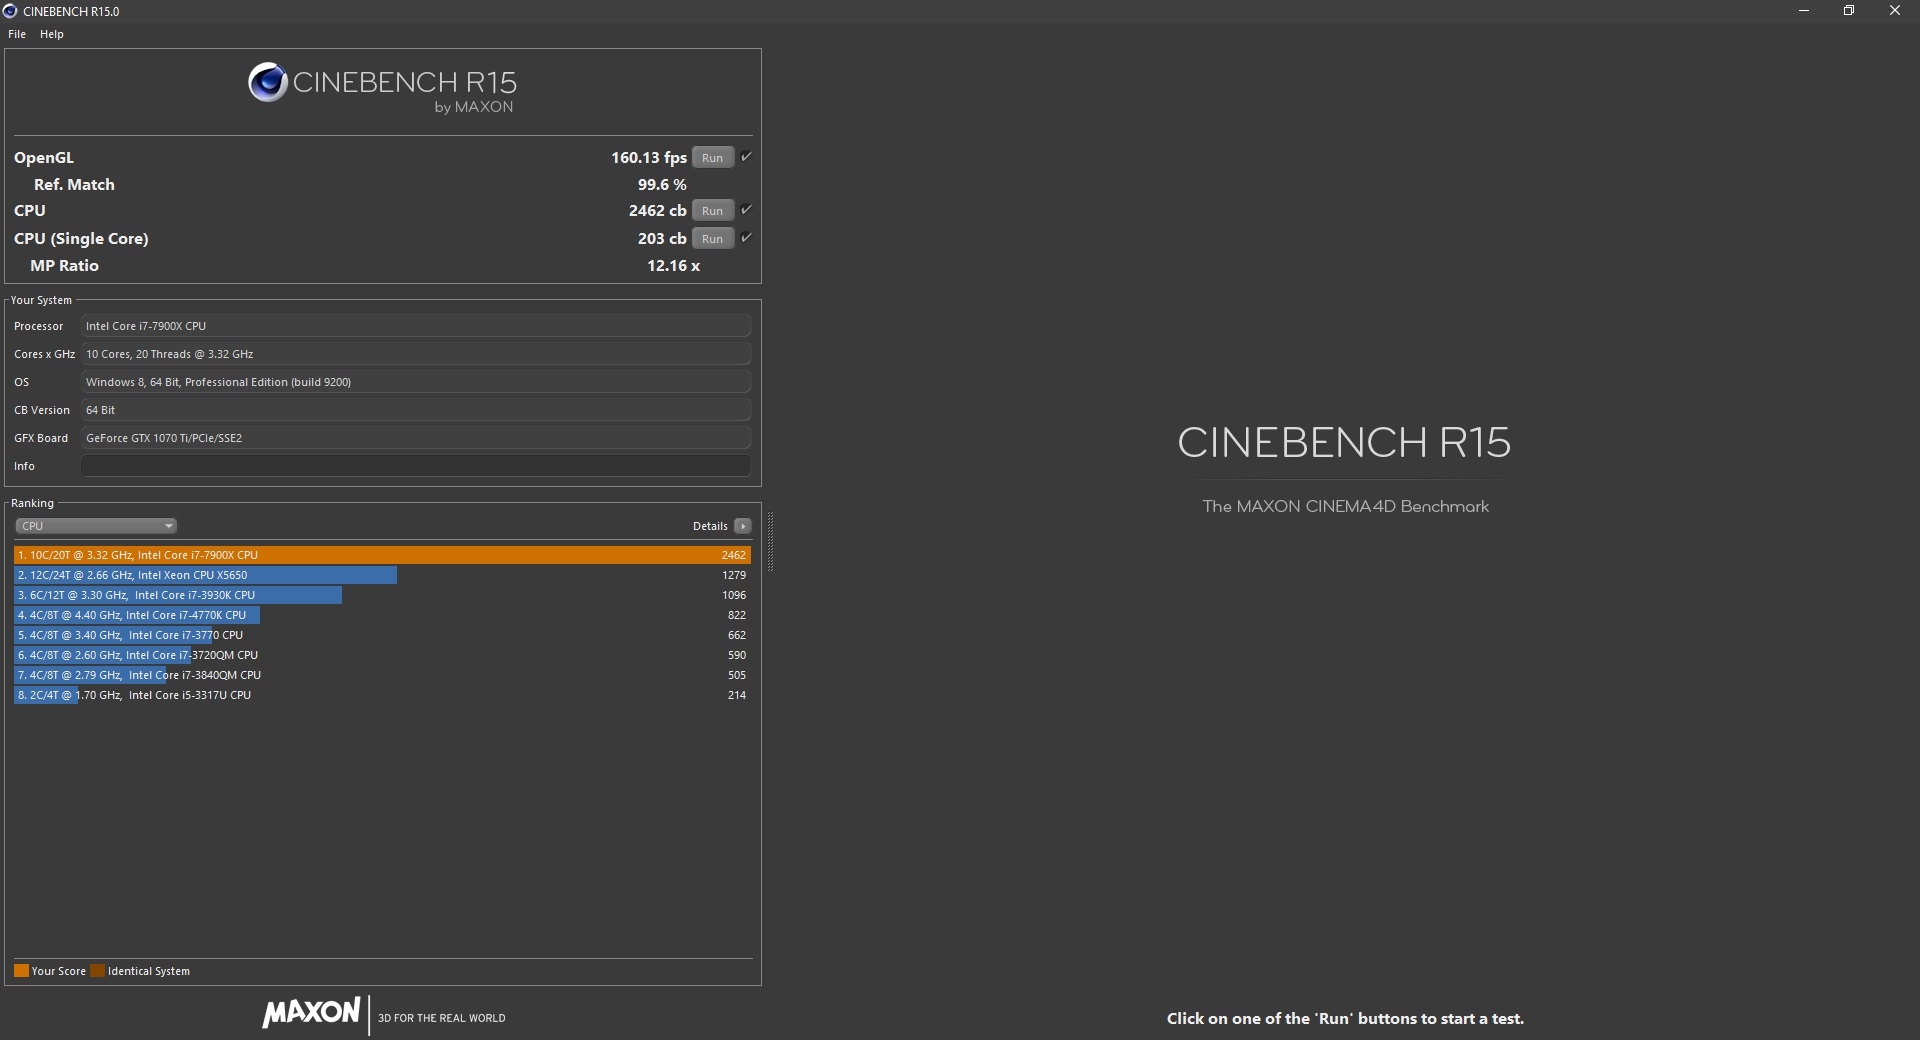Click the Cinebench R15 logo icon
Viewport: 1920px width, 1040px height.
[268, 82]
